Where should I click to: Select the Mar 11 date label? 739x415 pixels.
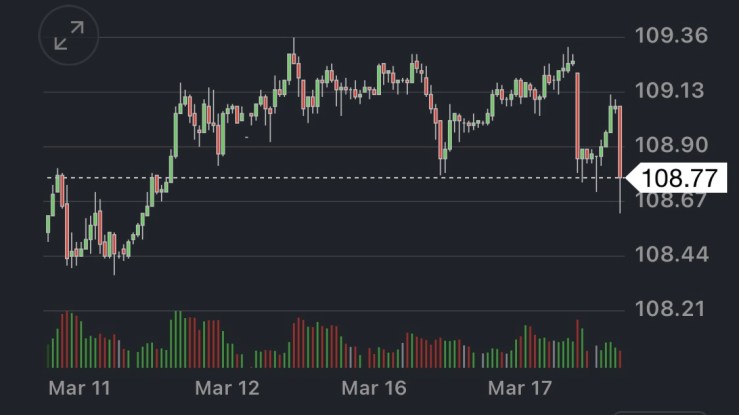[x=79, y=387]
